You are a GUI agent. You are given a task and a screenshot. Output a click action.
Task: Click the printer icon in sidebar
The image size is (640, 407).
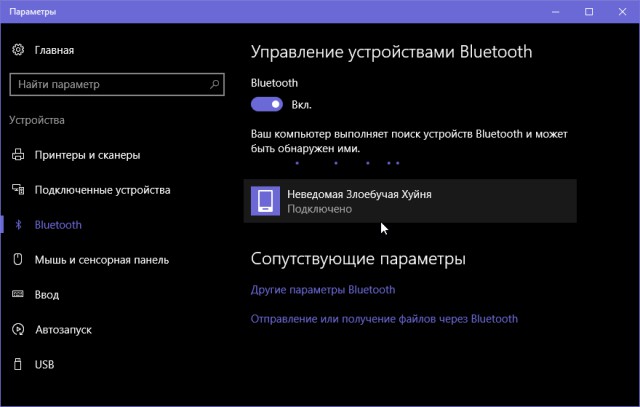pyautogui.click(x=18, y=155)
